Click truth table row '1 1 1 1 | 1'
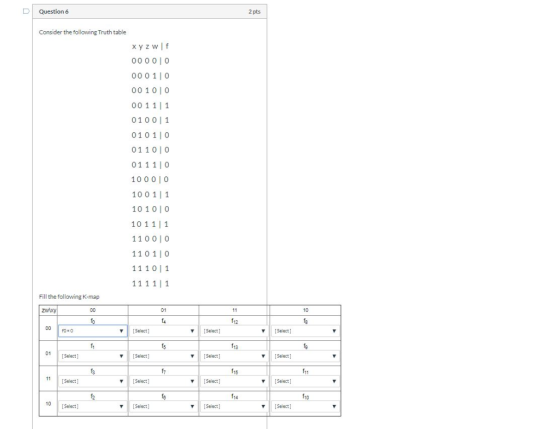 [150, 283]
